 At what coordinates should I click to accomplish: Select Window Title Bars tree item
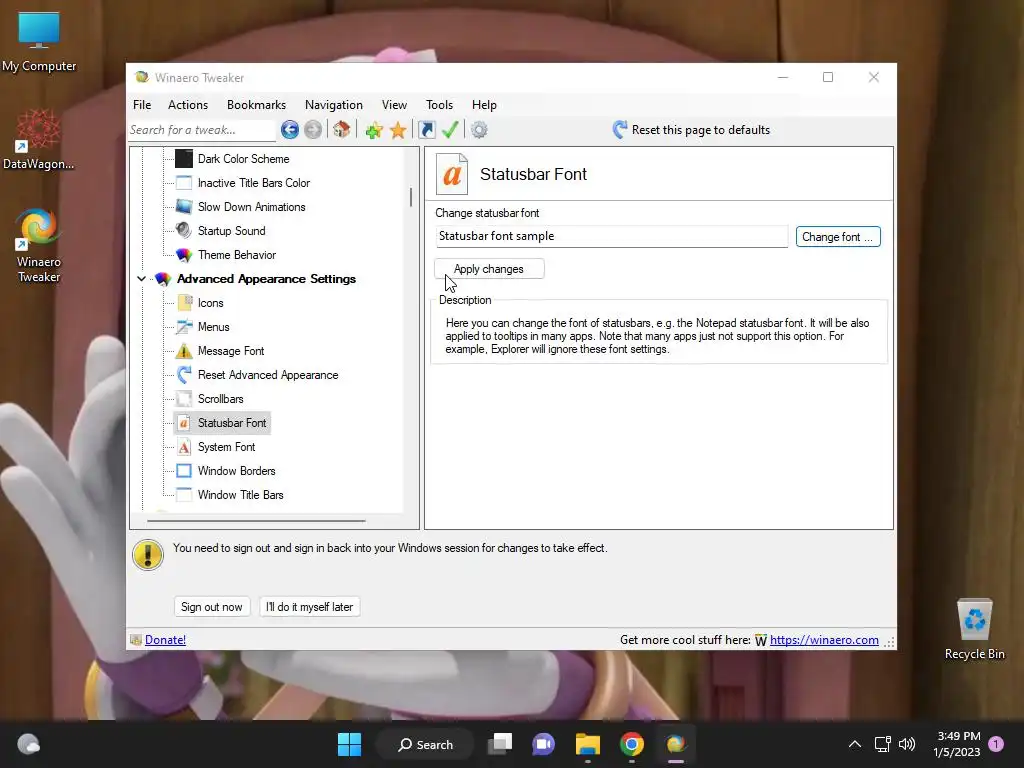click(x=240, y=495)
